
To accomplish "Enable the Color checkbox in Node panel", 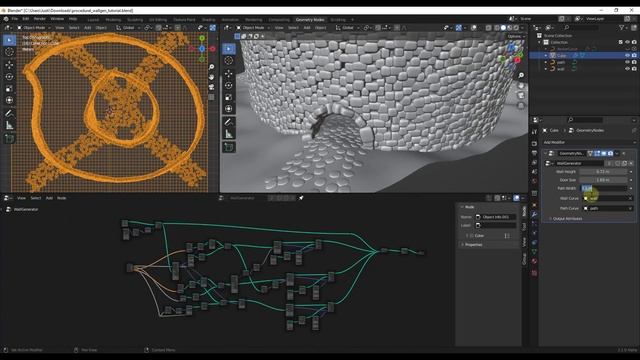I will pos(472,236).
